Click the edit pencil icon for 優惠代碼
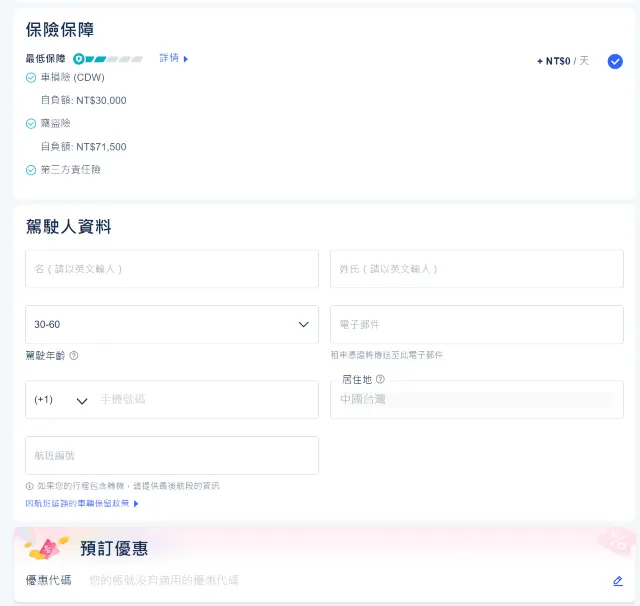The width and height of the screenshot is (640, 606). click(617, 580)
